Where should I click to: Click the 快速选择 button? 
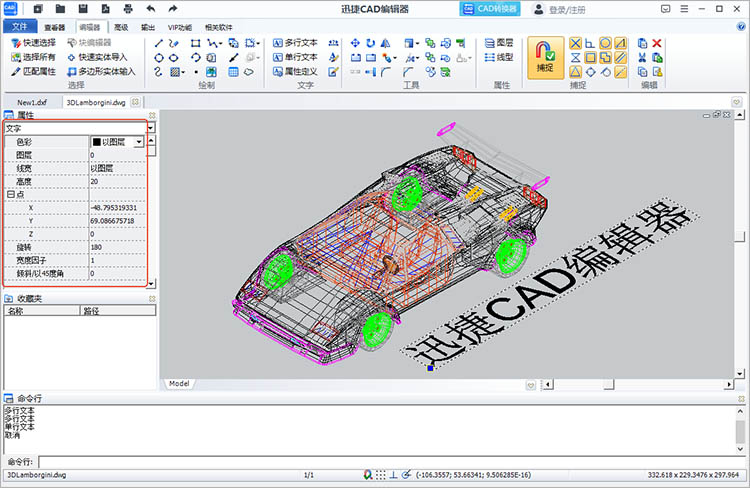[33, 43]
